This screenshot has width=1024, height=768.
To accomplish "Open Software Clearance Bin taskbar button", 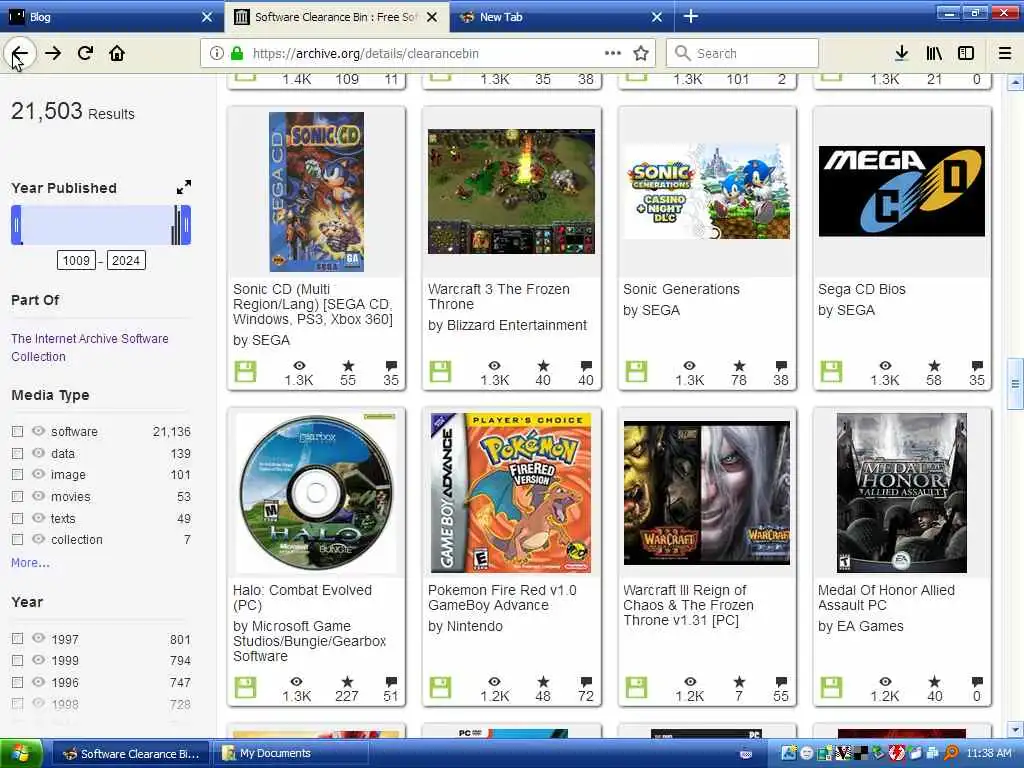I will pyautogui.click(x=131, y=754).
